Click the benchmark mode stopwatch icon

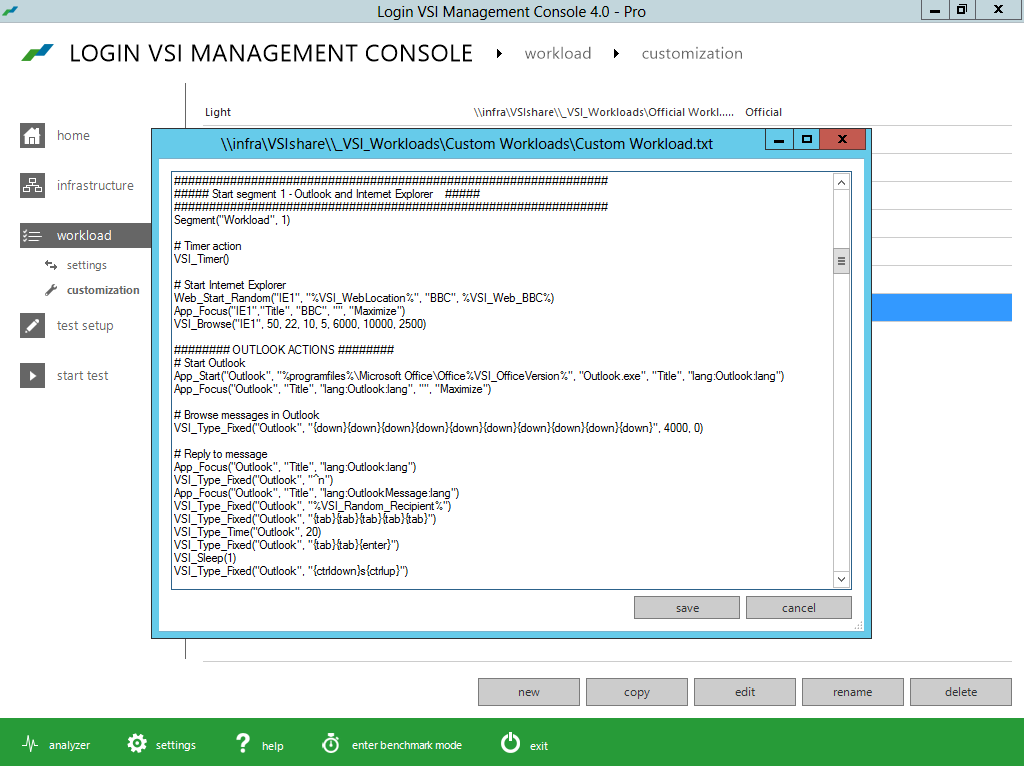click(x=330, y=745)
